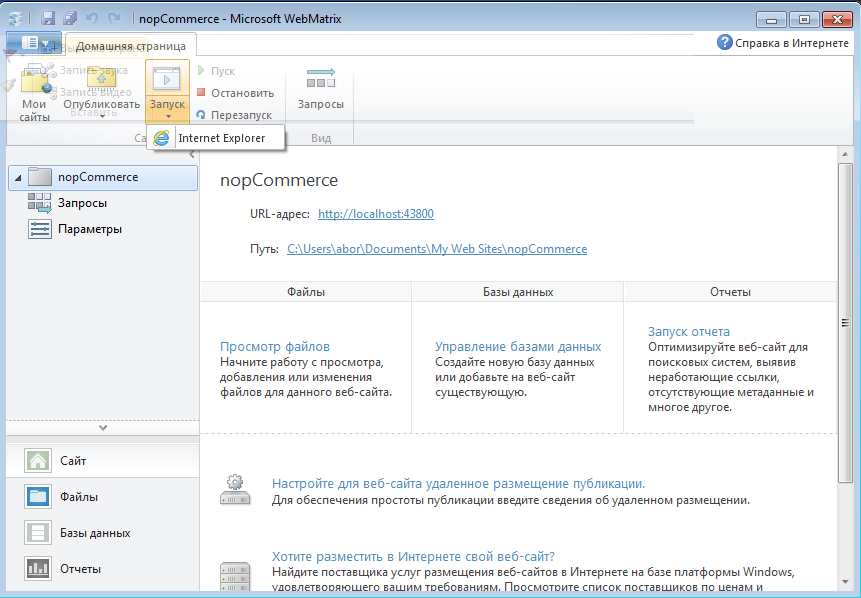
Task: Click the scrollbar up arrow
Action: pos(845,155)
